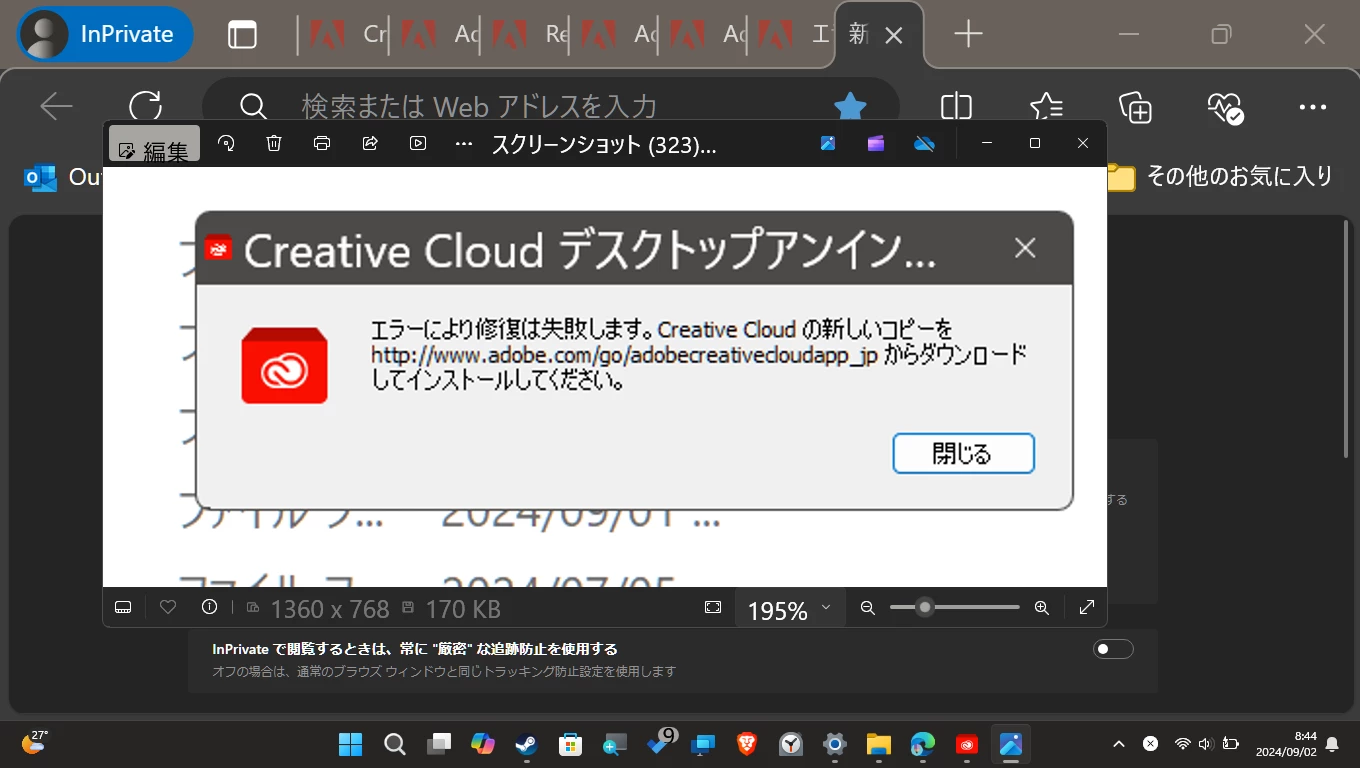
Task: Open the Windows Start menu
Action: point(351,744)
